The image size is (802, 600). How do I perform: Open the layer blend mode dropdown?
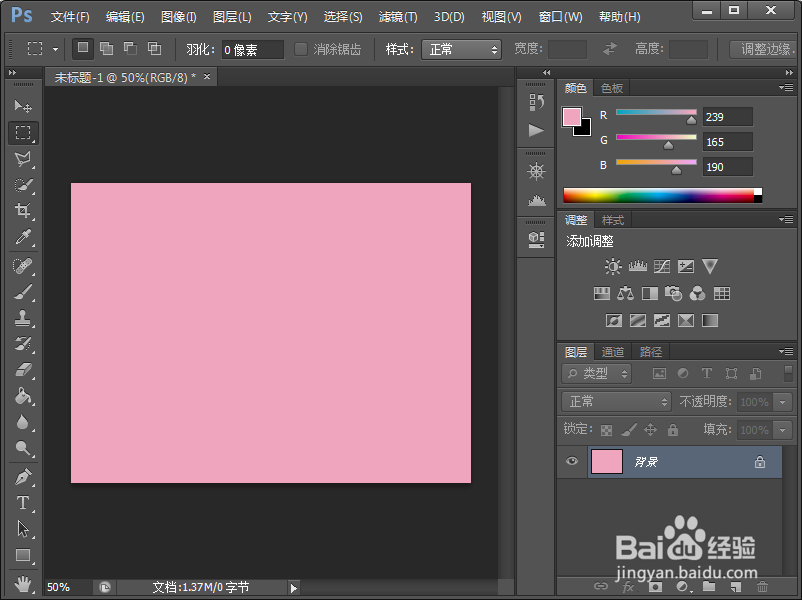coord(614,402)
